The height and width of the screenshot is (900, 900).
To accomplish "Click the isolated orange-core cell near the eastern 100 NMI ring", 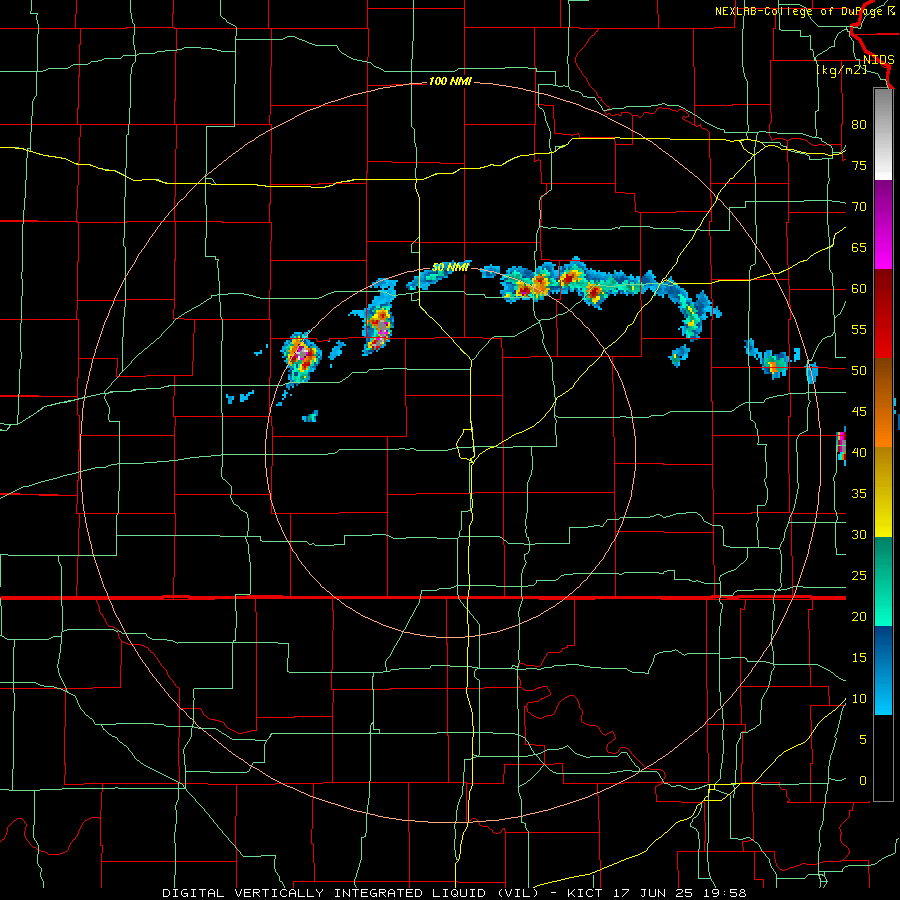I will pos(773,363).
